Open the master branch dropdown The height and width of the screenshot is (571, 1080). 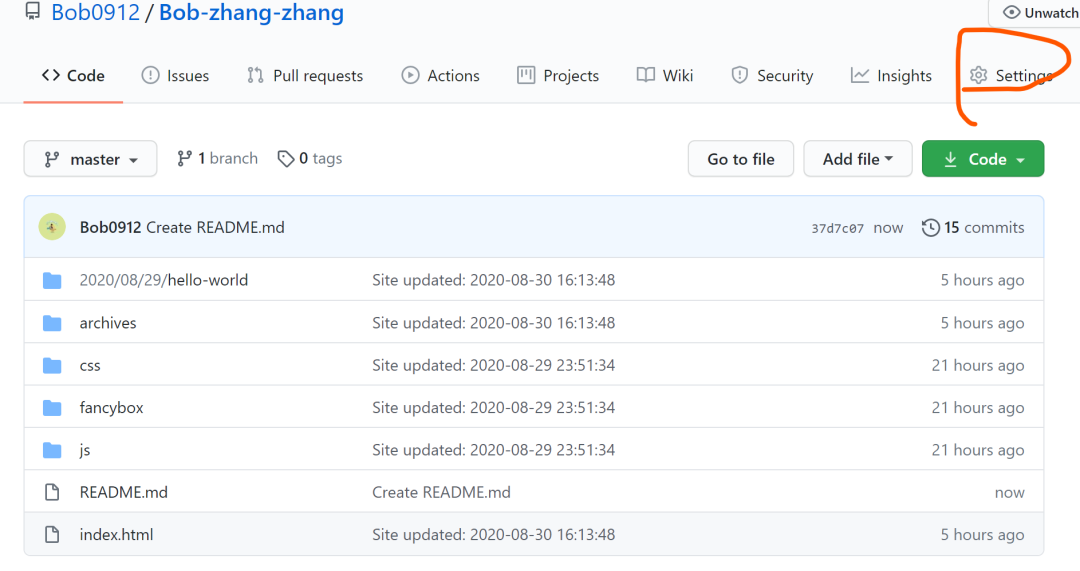coord(90,159)
